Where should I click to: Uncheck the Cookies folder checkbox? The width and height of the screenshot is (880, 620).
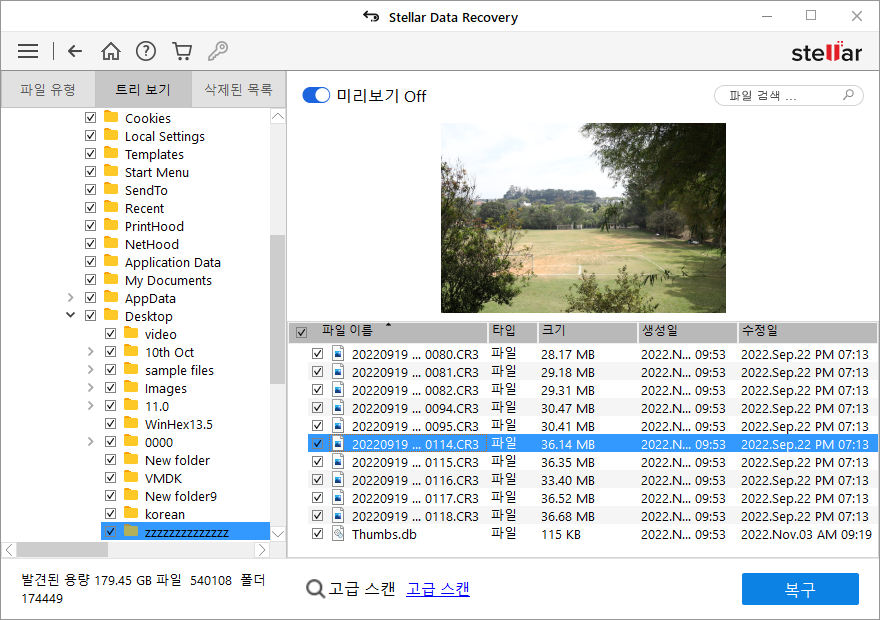(x=91, y=118)
